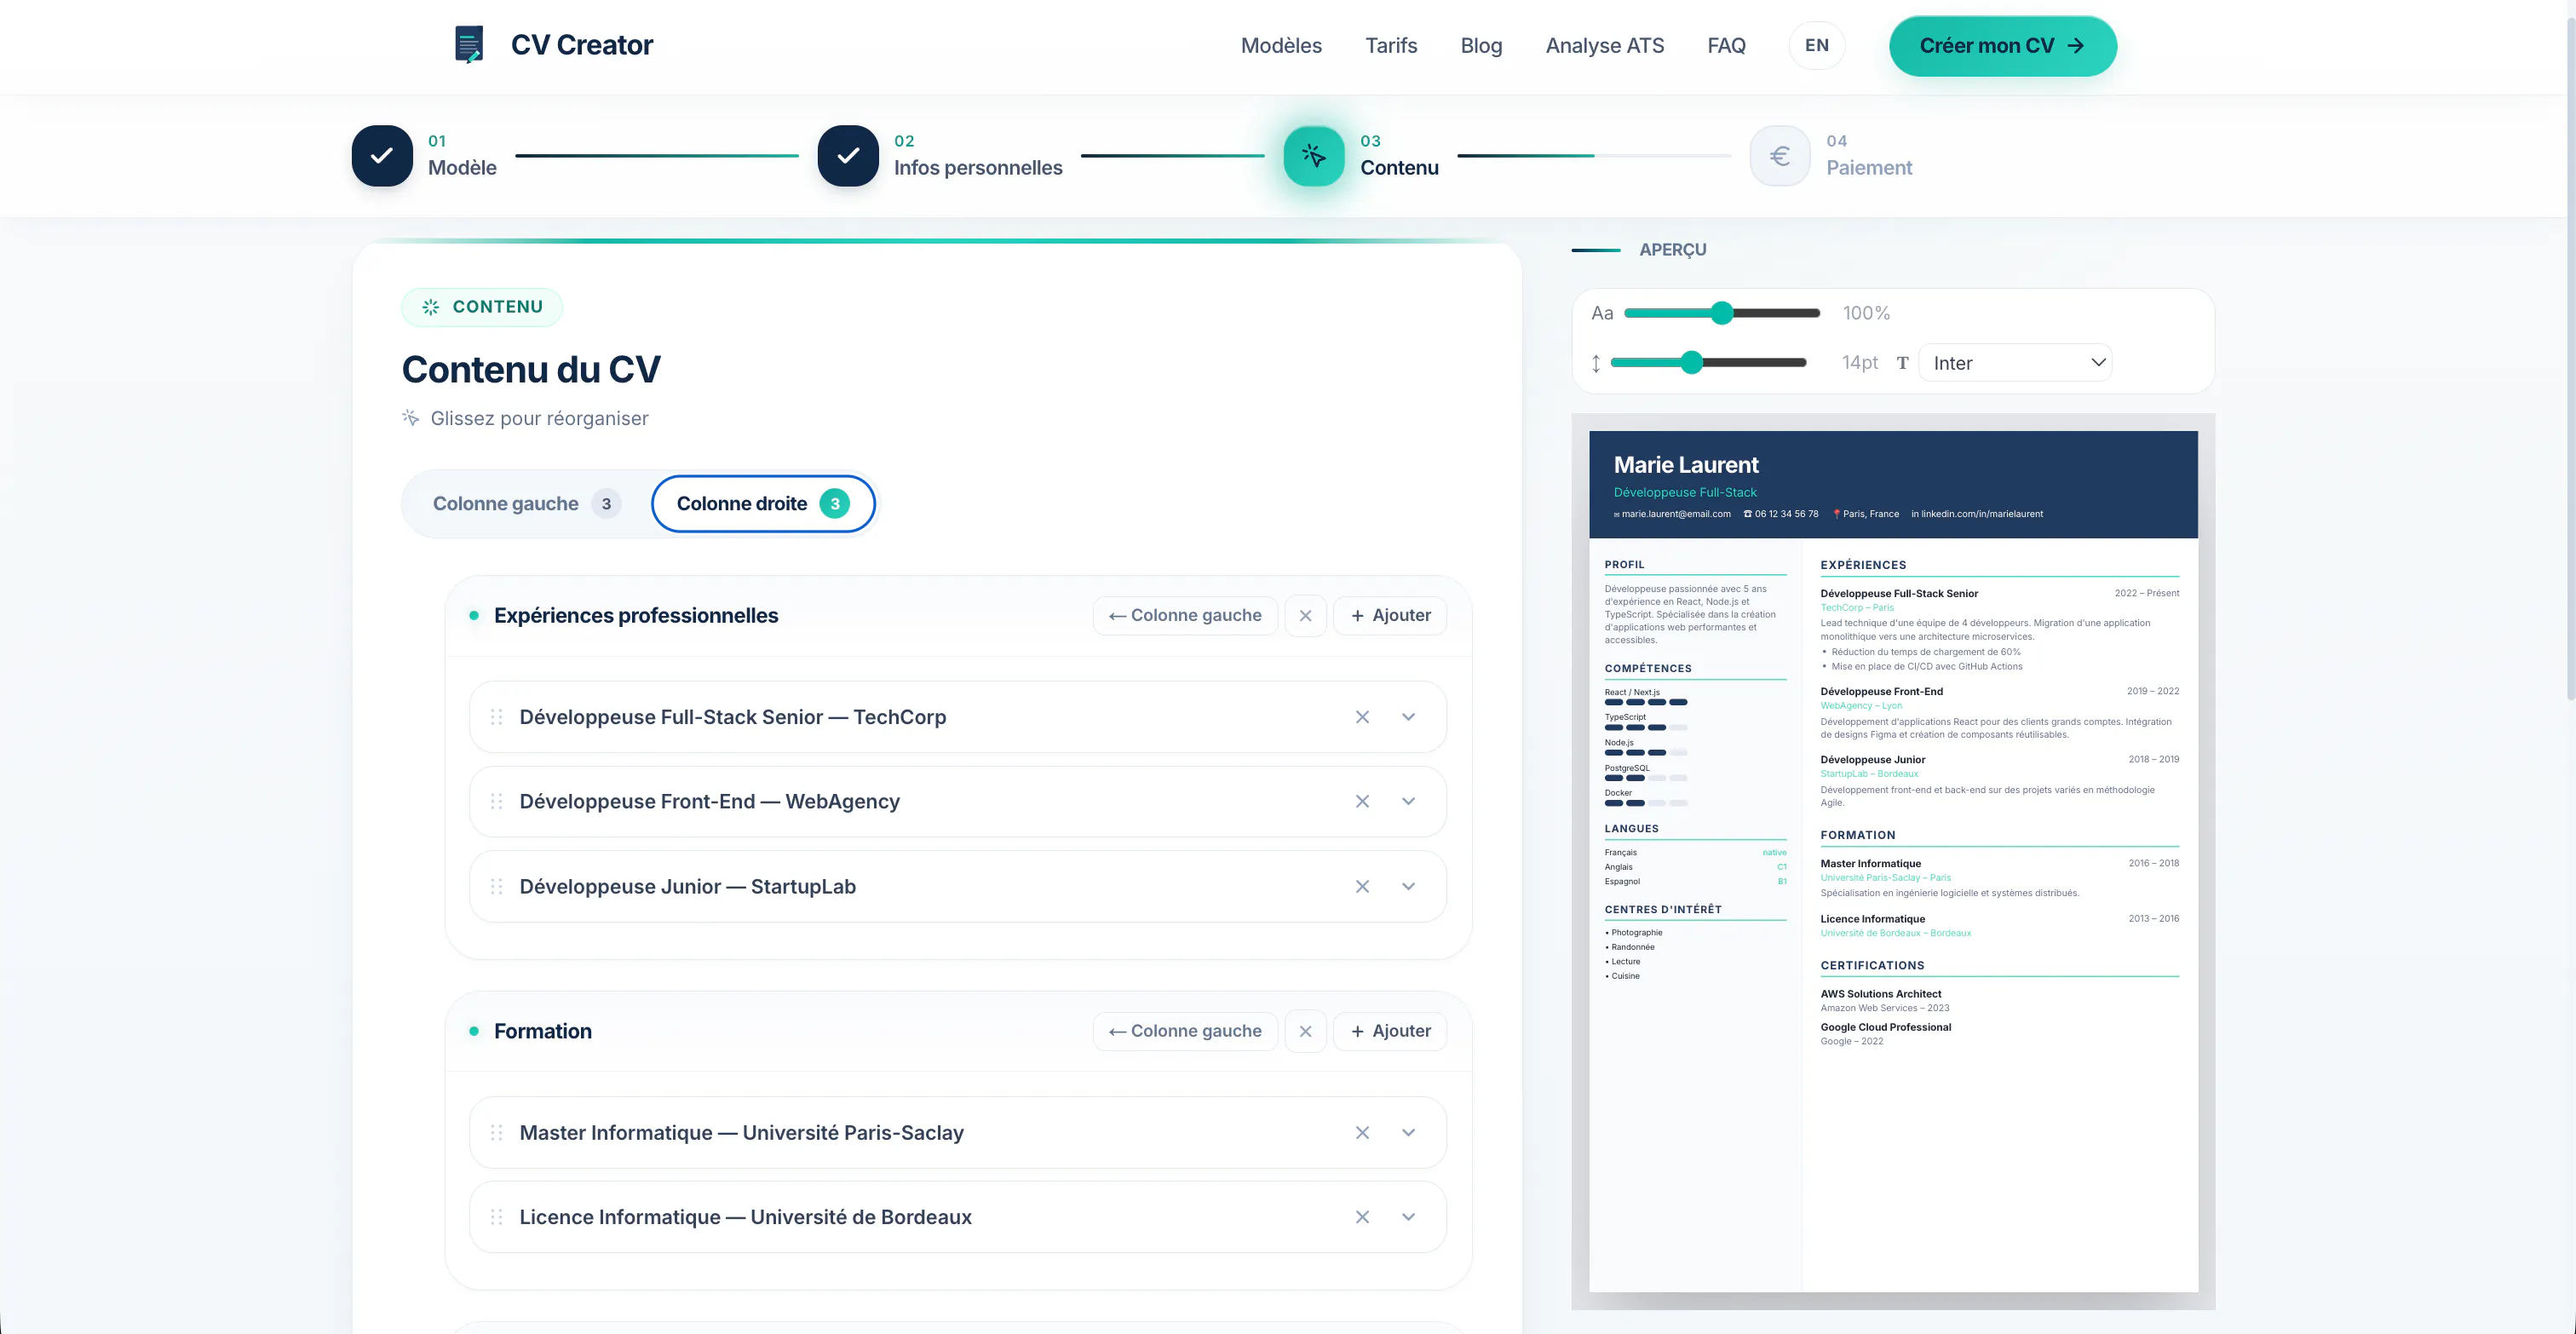
Task: Click the CV Creator brand name
Action: pos(582,45)
